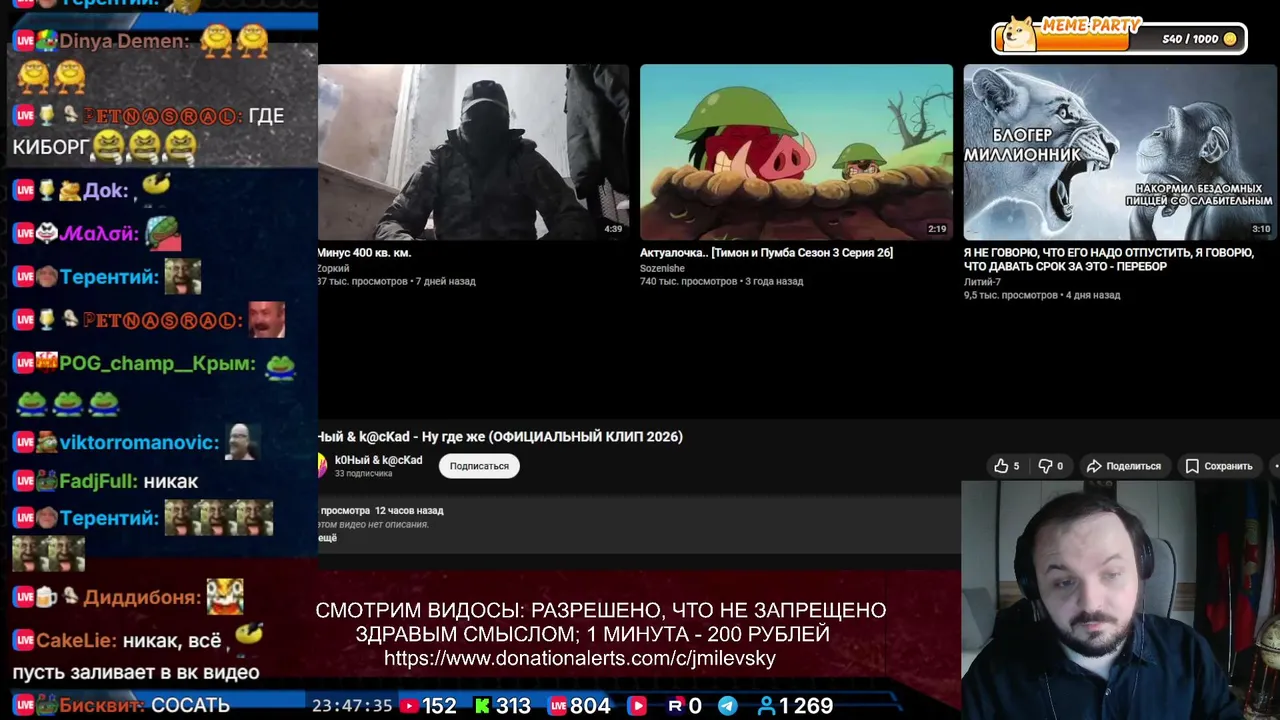This screenshot has width=1280, height=720.
Task: Click the tiger emote in Диддибоня's message
Action: pyautogui.click(x=224, y=597)
